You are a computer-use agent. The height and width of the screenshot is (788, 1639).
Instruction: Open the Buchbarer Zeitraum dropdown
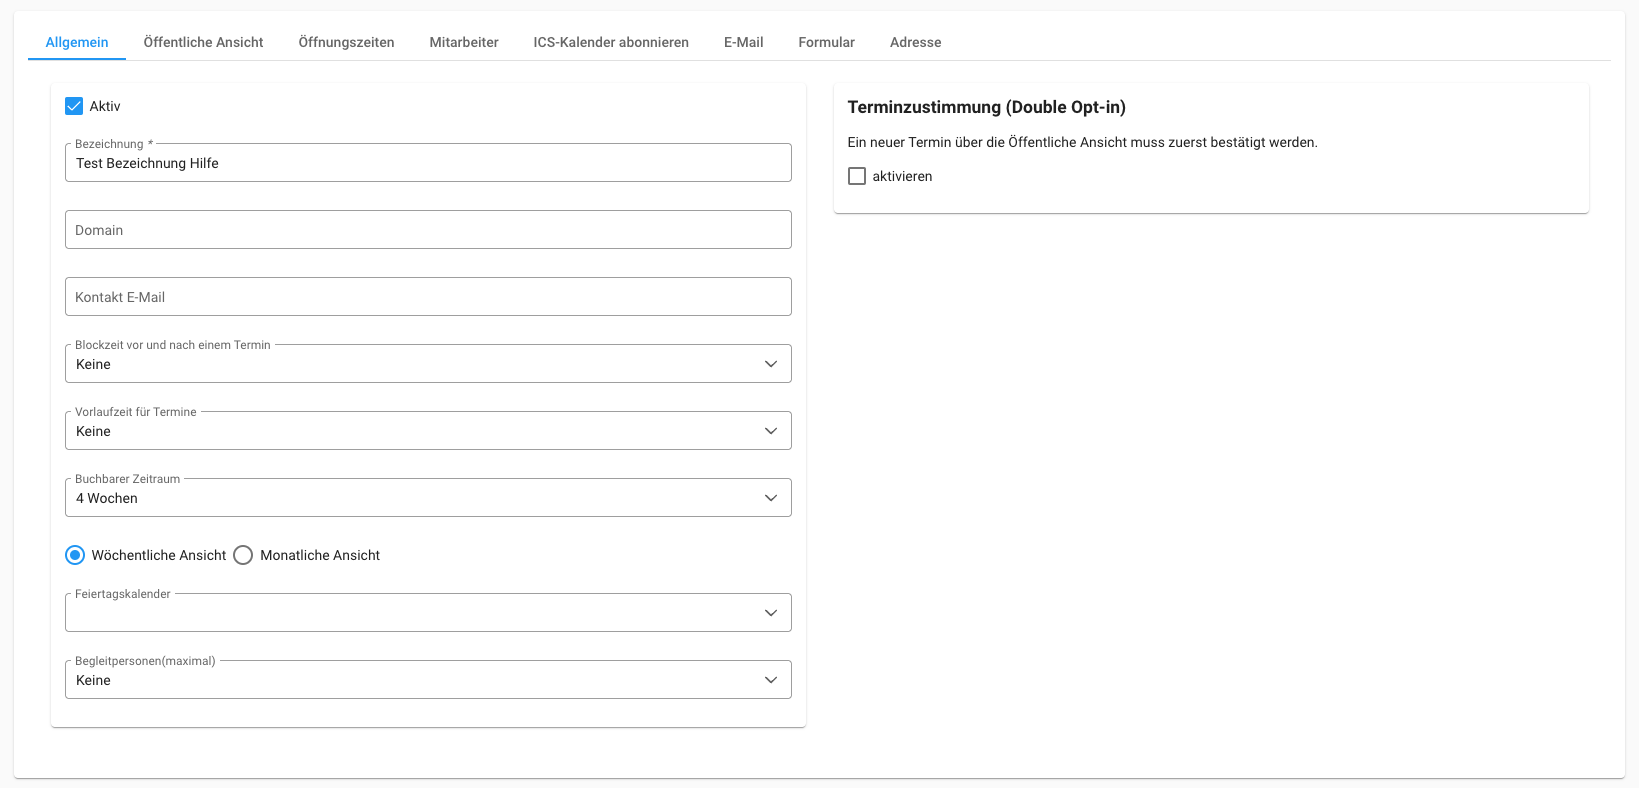coord(428,498)
